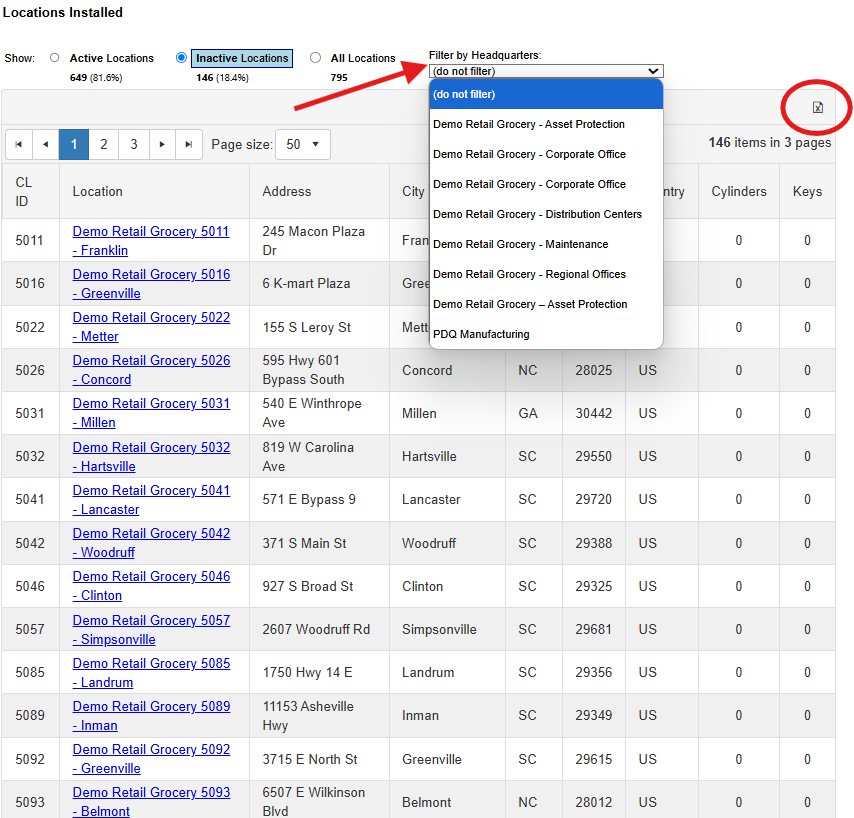Export the list with the Excel icon
This screenshot has height=818, width=854.
[817, 107]
